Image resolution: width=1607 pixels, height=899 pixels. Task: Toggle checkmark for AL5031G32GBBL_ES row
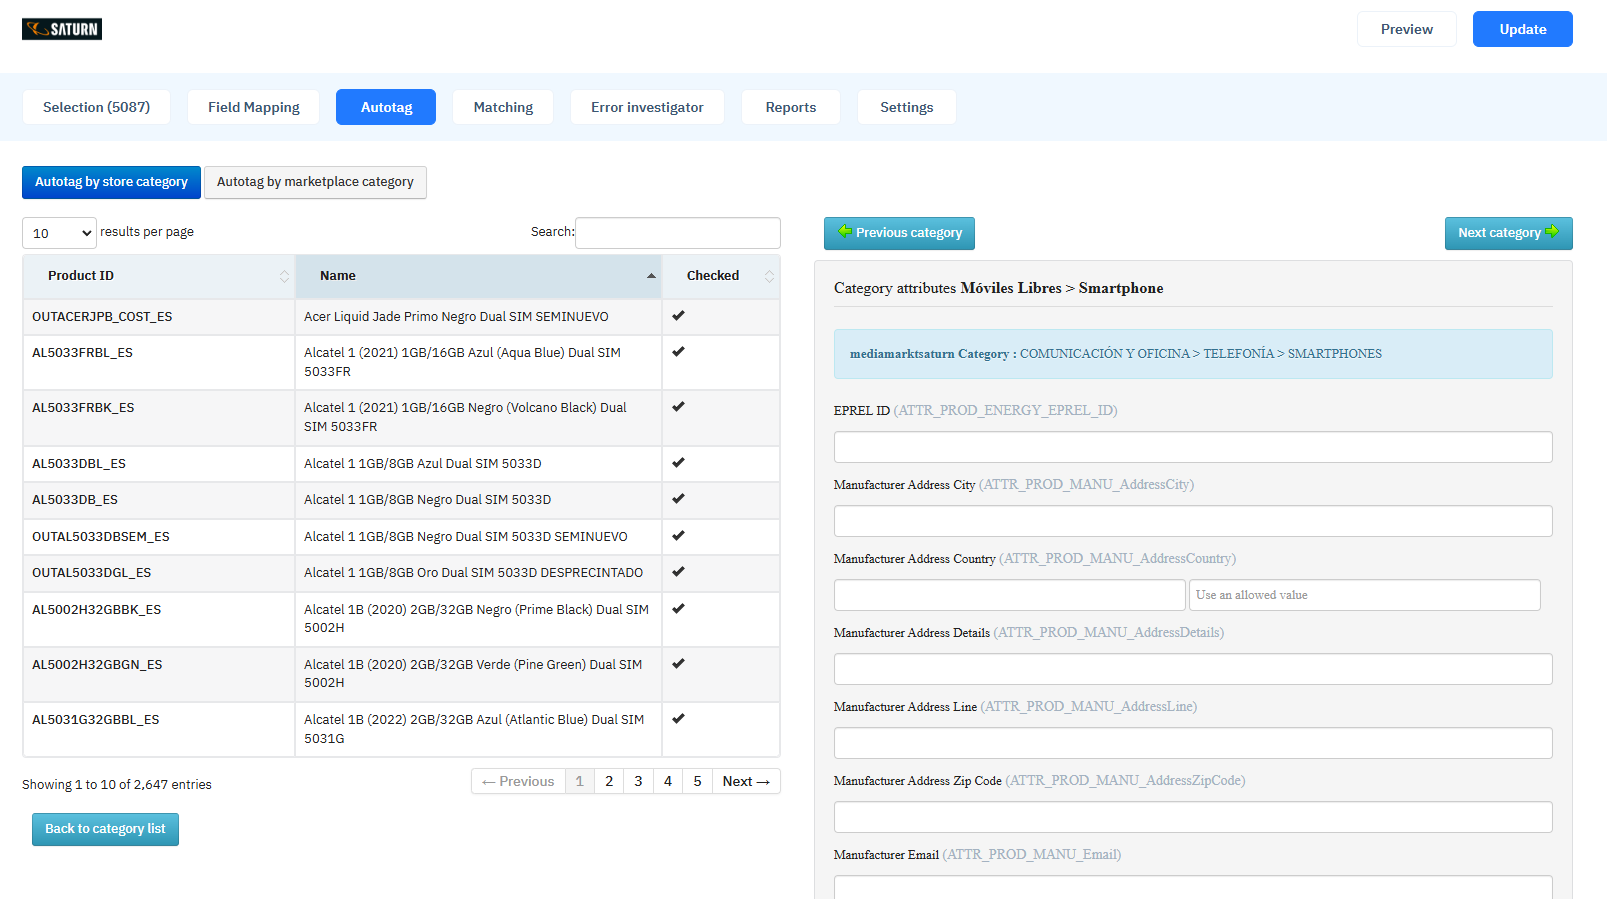(678, 719)
